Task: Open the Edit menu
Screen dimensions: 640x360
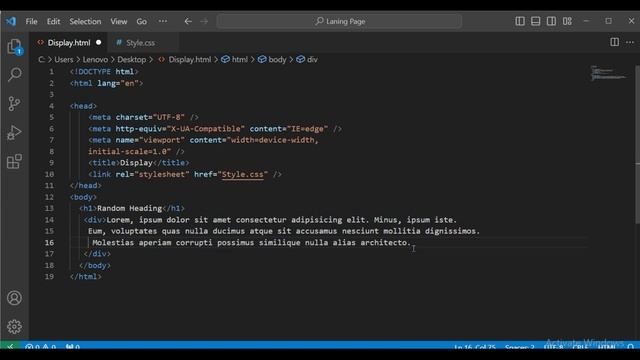Action: 53,21
